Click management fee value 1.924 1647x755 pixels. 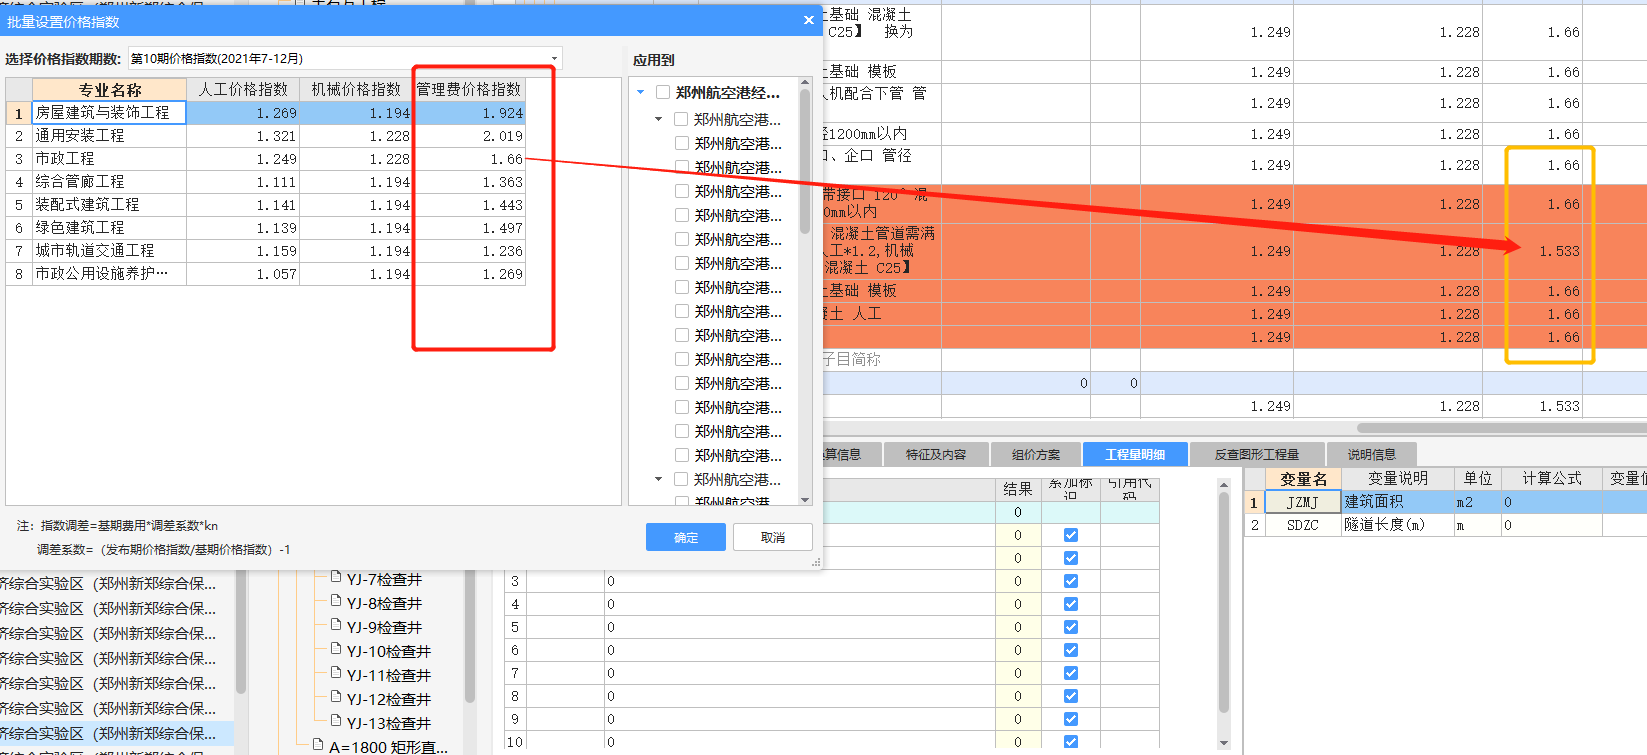[x=469, y=113]
